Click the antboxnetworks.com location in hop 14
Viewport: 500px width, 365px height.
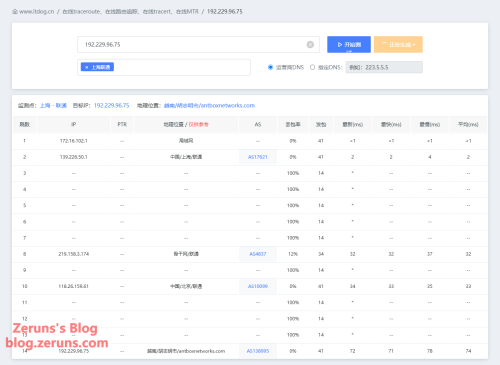[x=186, y=351]
